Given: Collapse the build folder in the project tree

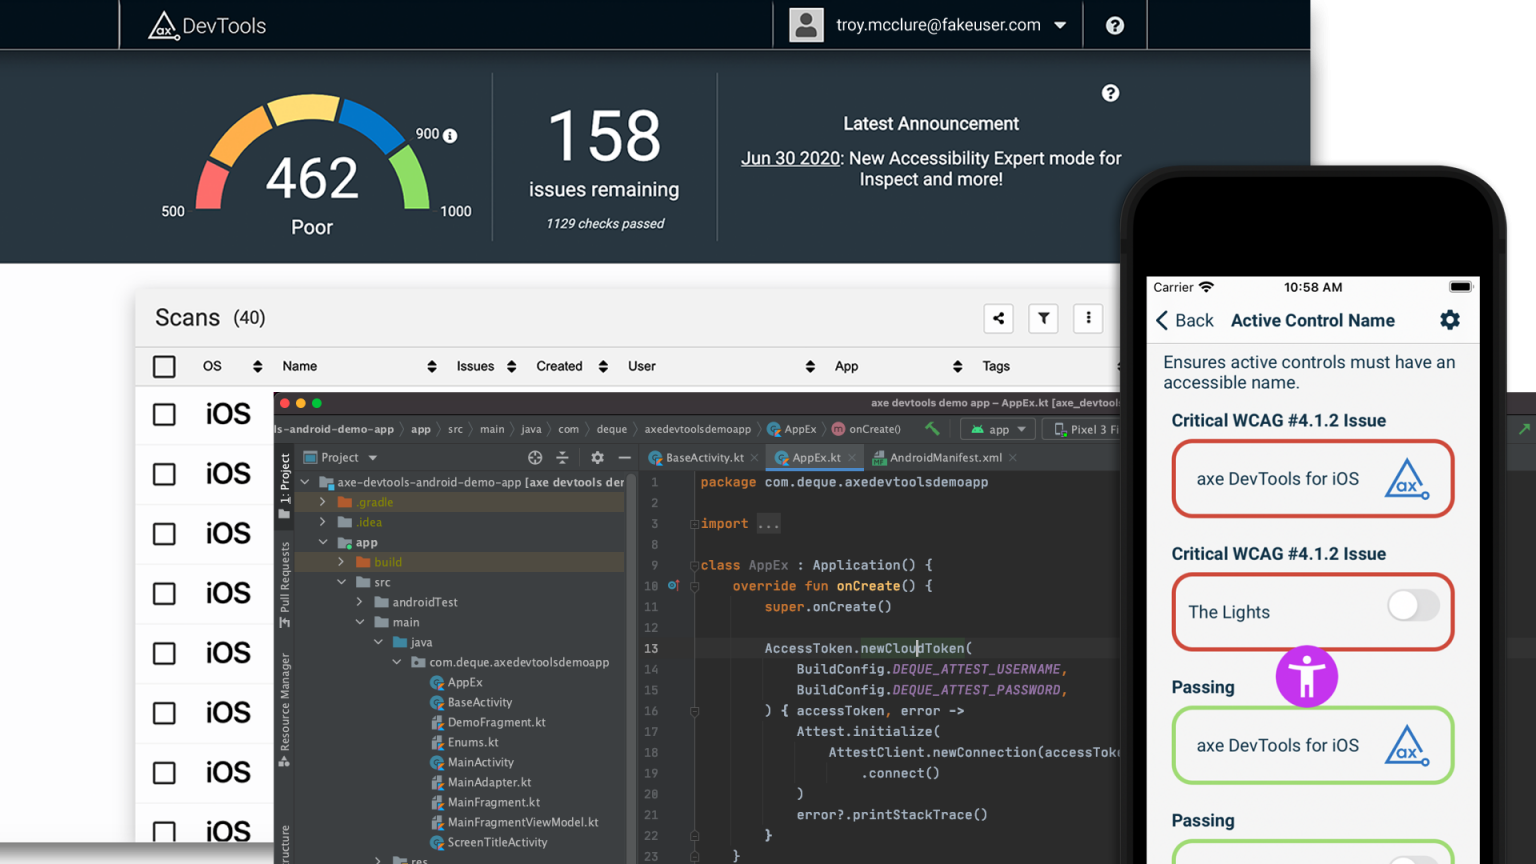Looking at the screenshot, I should point(342,561).
